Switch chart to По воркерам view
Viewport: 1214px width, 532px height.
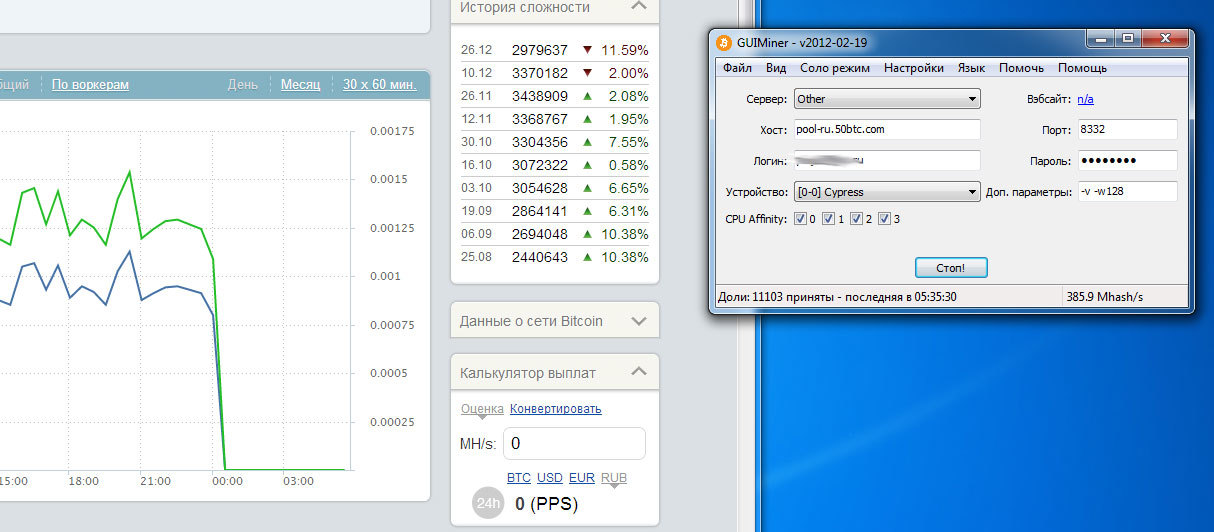[x=90, y=85]
